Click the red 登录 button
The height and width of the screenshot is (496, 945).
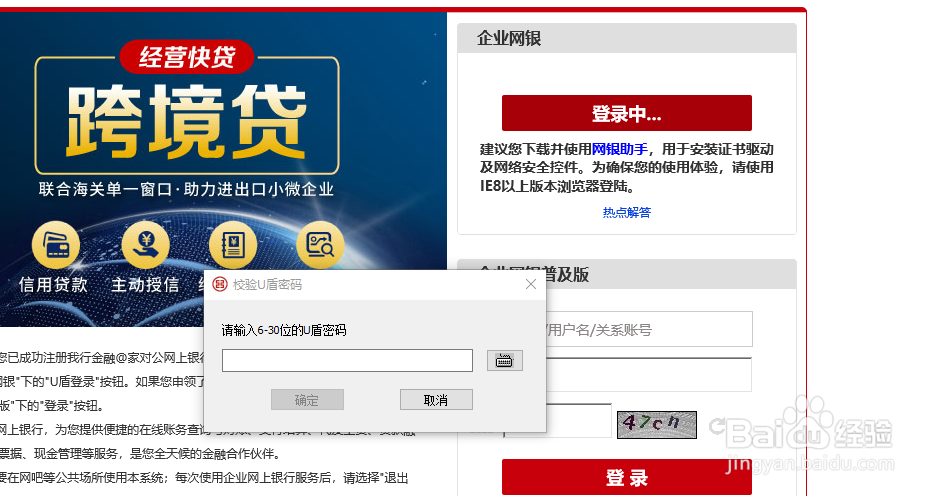pyautogui.click(x=627, y=477)
